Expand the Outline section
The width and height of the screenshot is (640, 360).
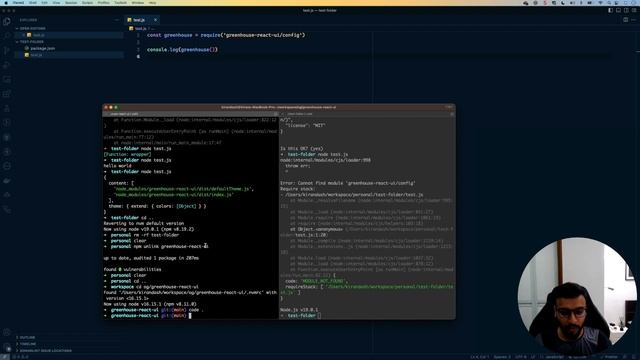coord(27,338)
